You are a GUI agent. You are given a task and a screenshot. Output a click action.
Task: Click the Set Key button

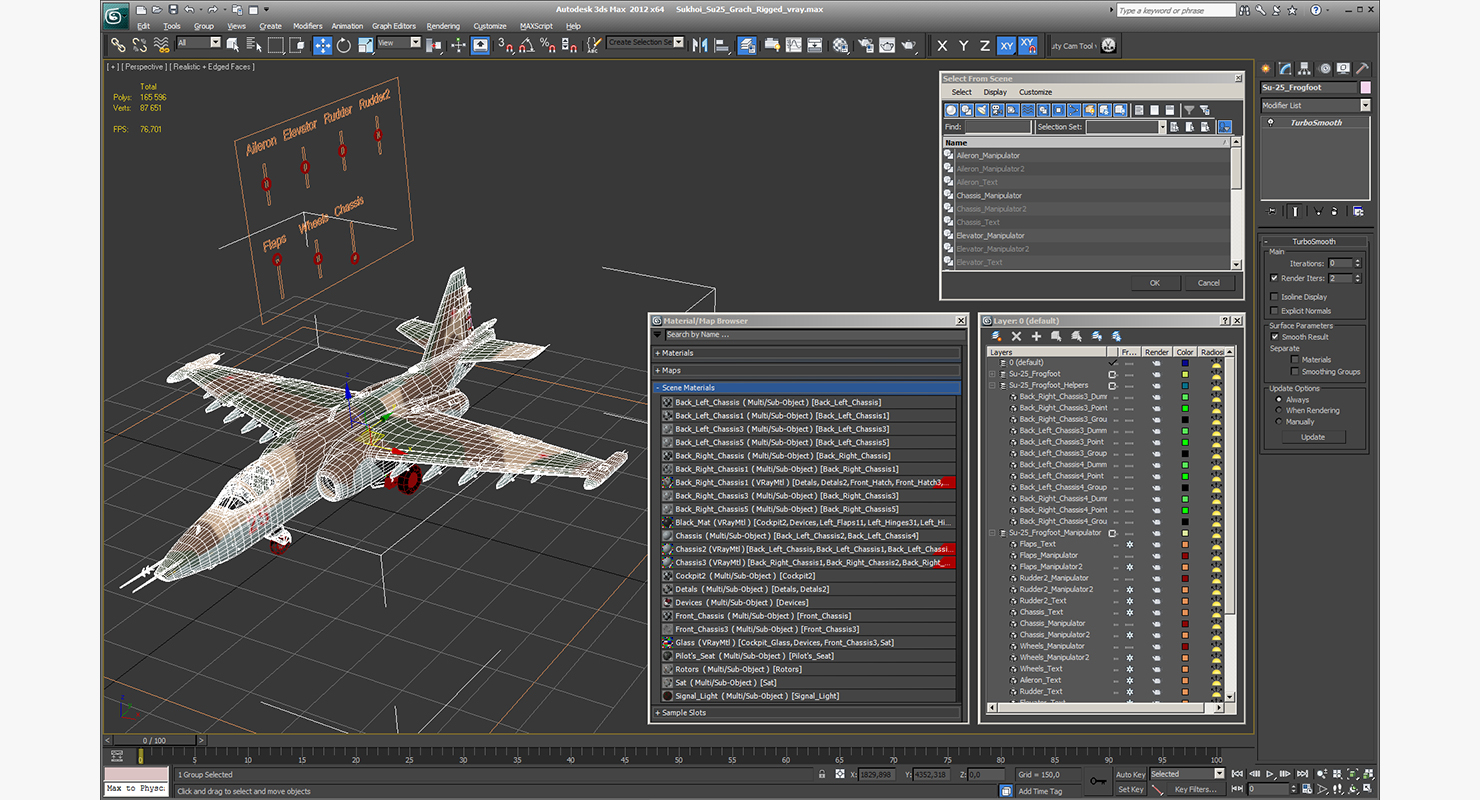tap(1130, 789)
